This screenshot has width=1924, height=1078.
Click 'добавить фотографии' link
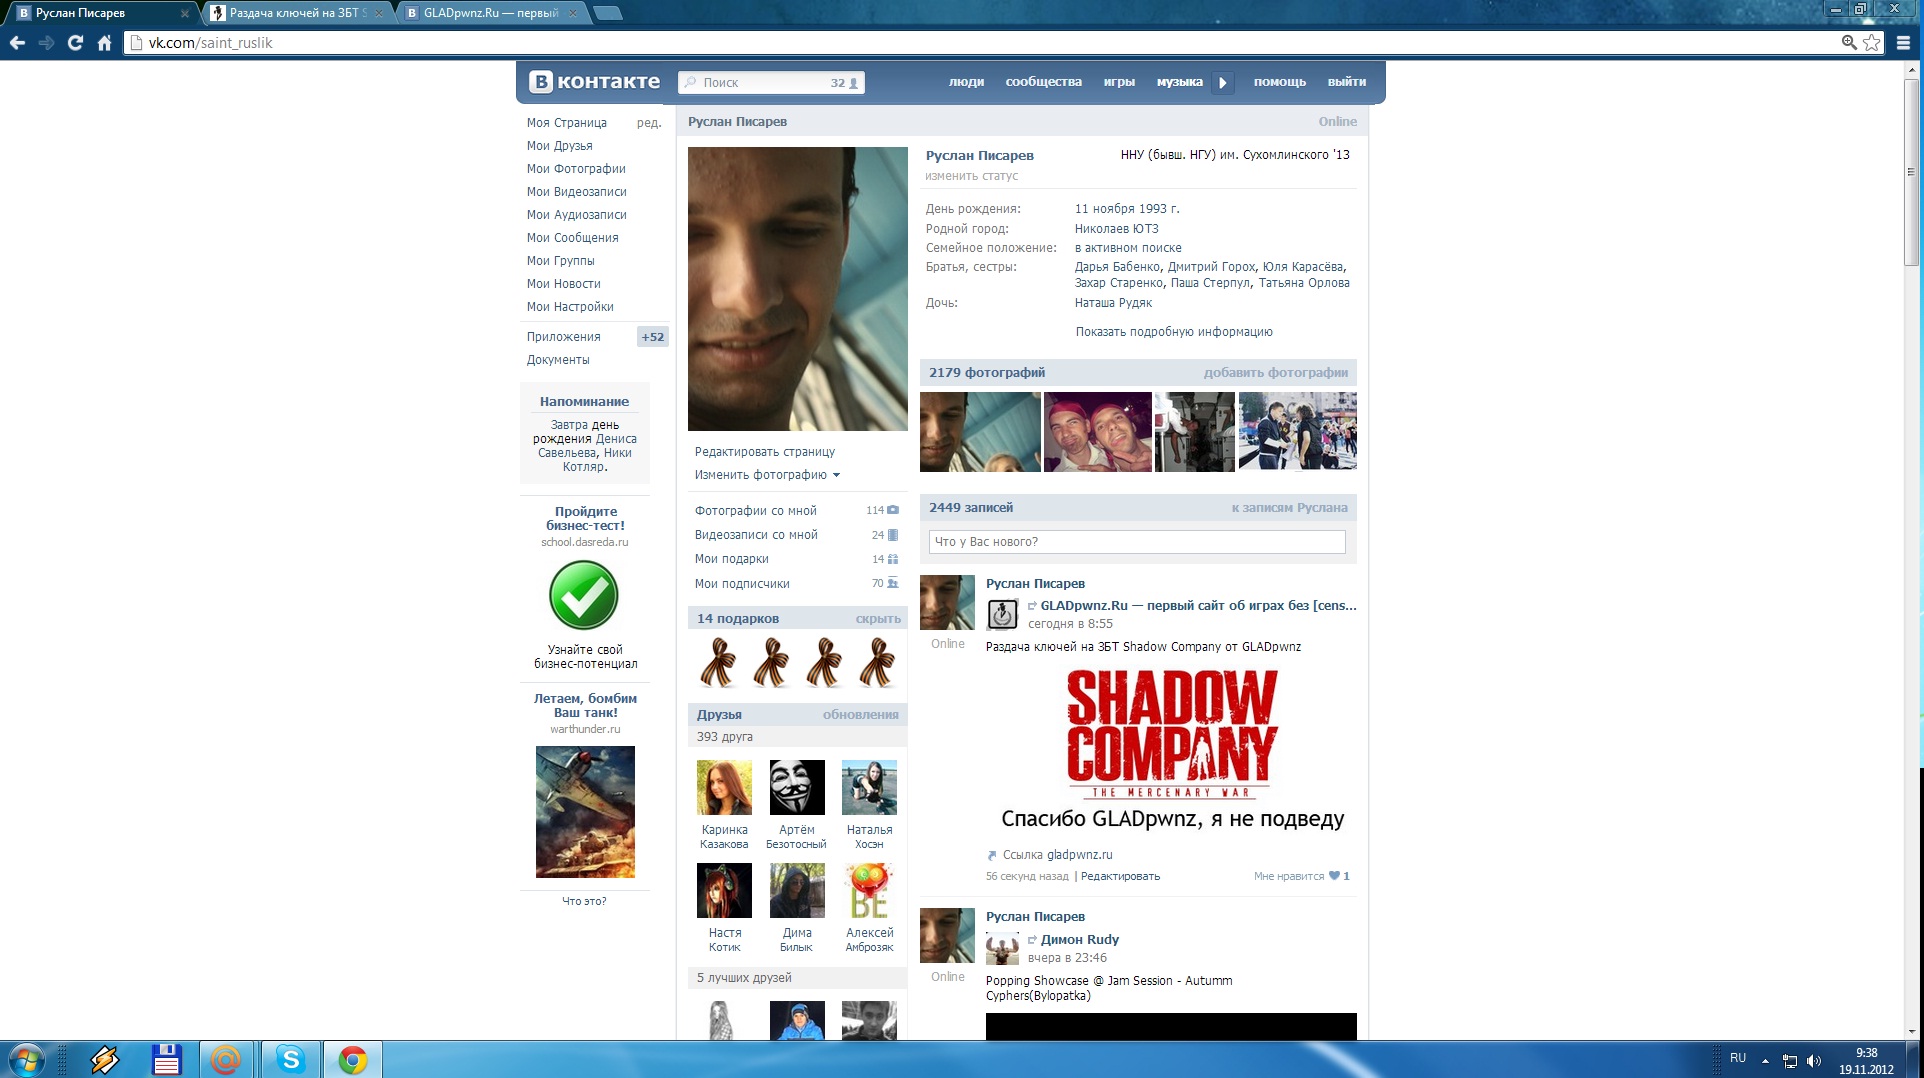pos(1275,373)
